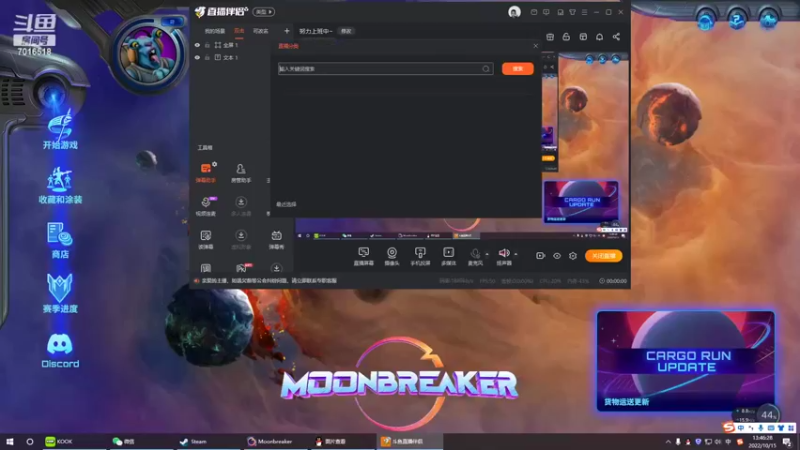
Task: Click the share icon above the preview
Action: coord(616,37)
